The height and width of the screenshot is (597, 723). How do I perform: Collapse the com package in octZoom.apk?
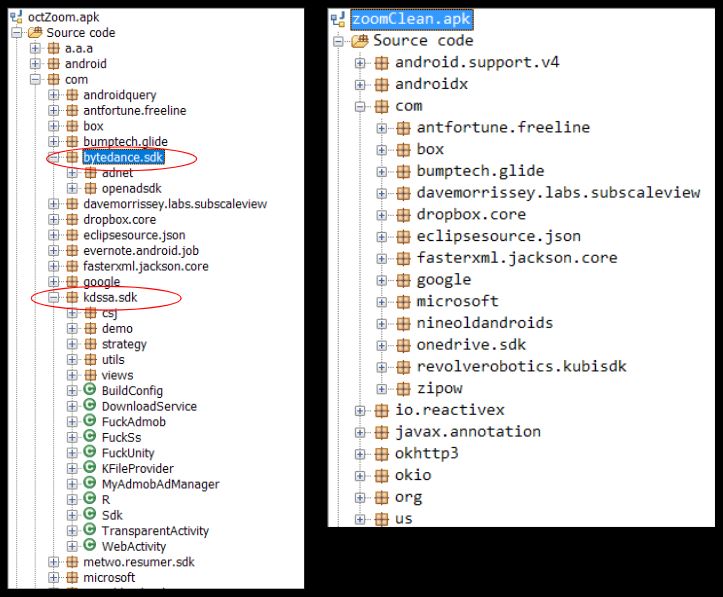(36, 80)
